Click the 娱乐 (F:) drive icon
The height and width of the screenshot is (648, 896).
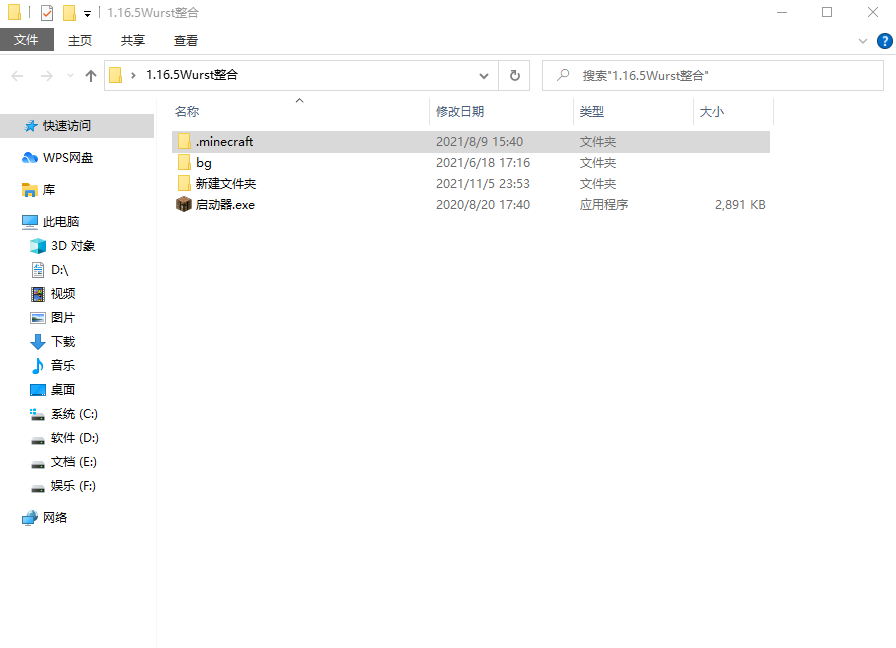[x=38, y=488]
